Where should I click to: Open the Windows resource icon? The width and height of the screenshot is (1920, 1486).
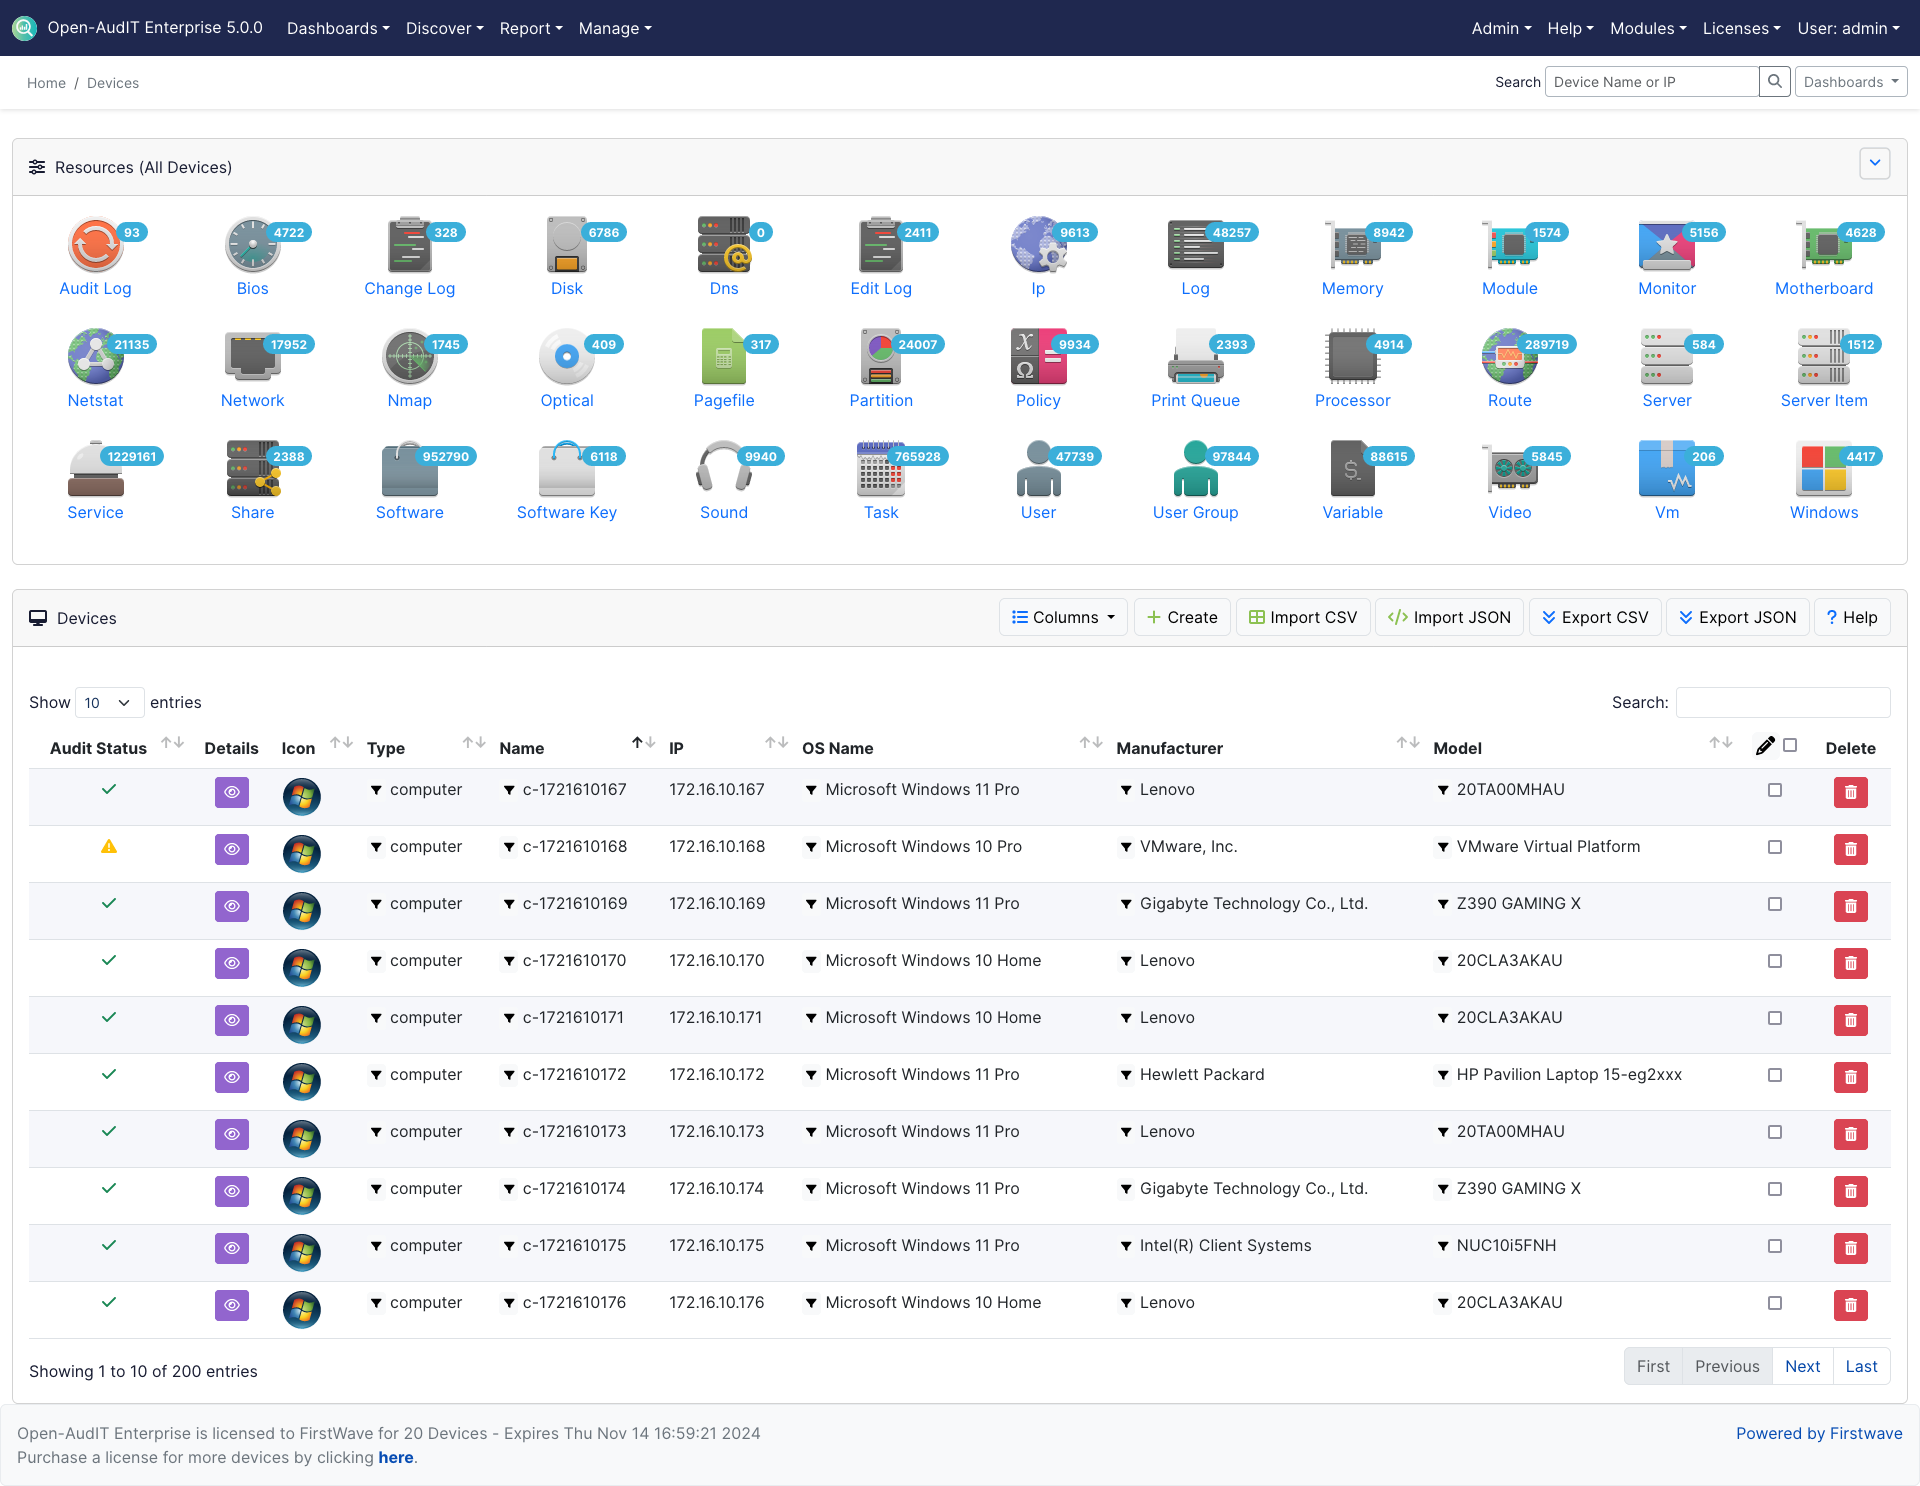click(1824, 469)
